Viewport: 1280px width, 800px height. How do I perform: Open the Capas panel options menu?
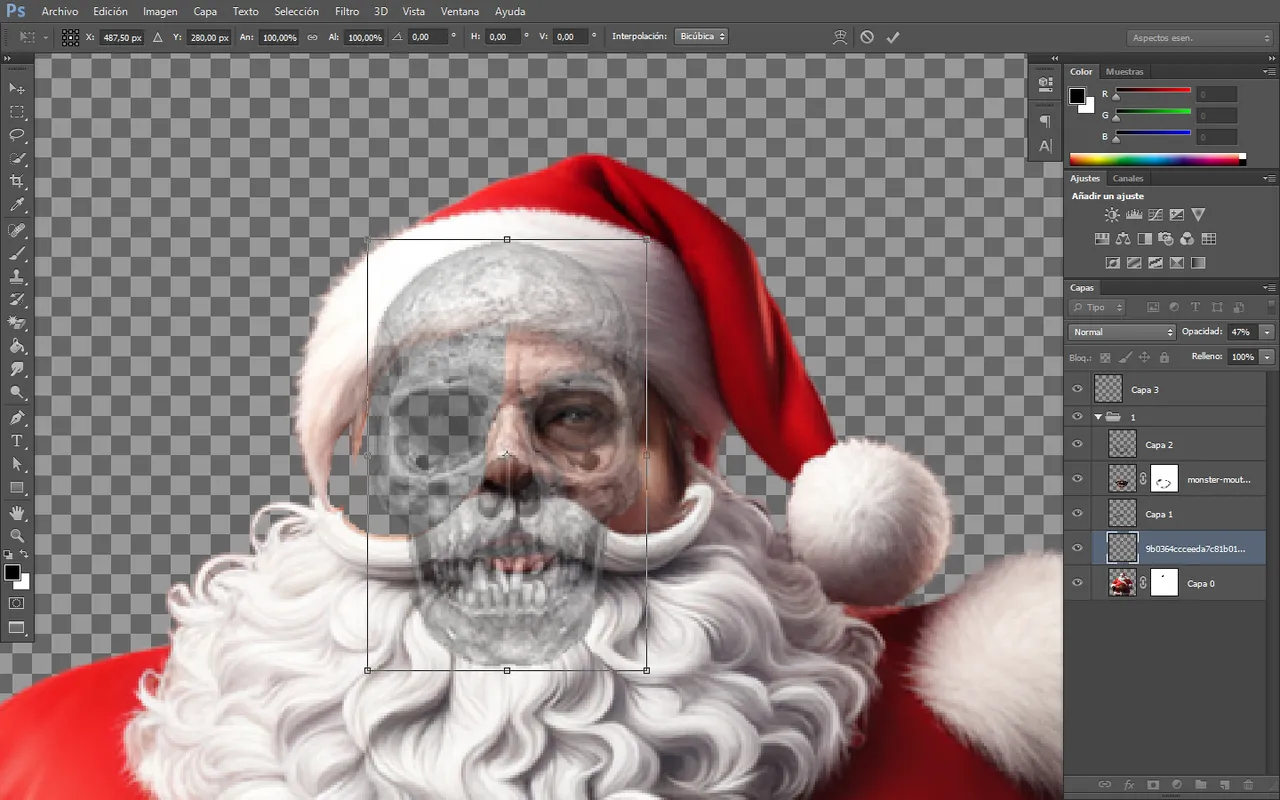1270,288
